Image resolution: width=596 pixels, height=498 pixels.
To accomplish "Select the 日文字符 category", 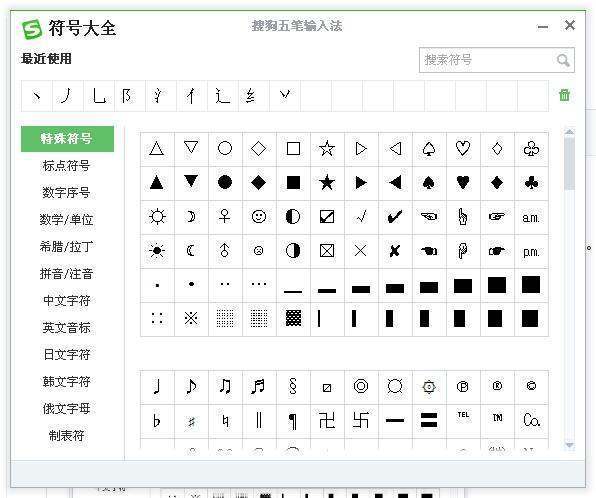I will click(x=67, y=355).
